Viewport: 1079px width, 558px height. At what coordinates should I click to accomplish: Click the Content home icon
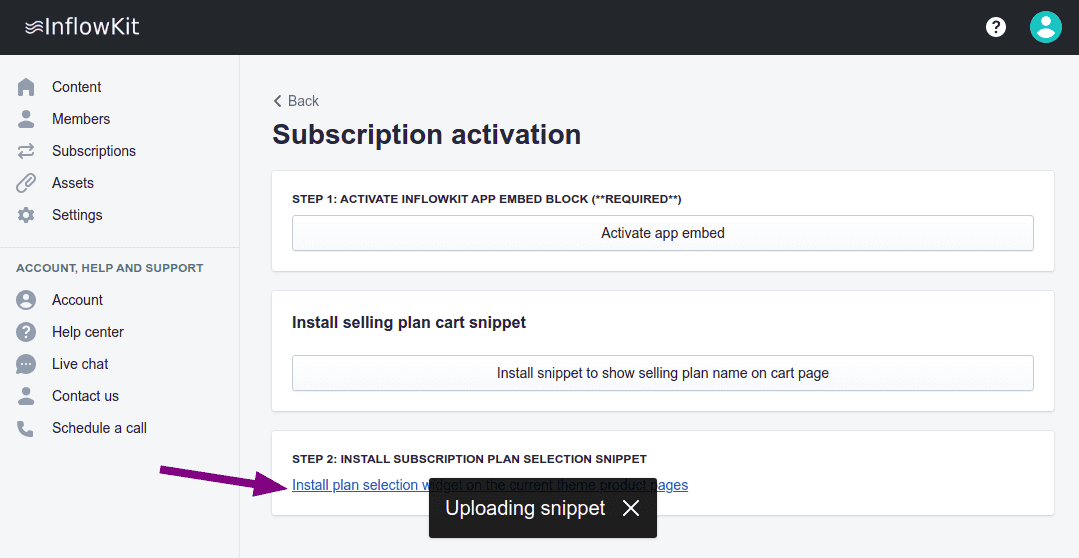[x=26, y=87]
